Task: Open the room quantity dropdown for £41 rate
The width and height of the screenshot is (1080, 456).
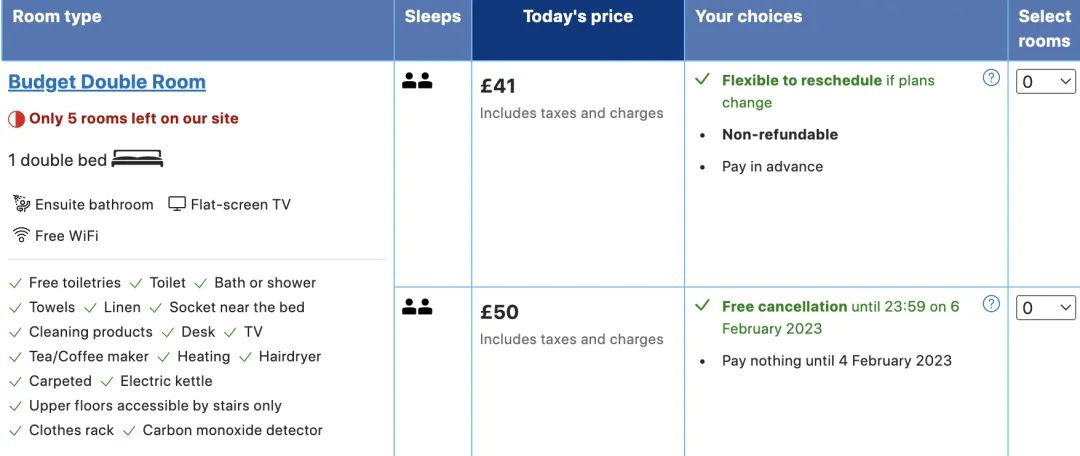Action: point(1046,82)
